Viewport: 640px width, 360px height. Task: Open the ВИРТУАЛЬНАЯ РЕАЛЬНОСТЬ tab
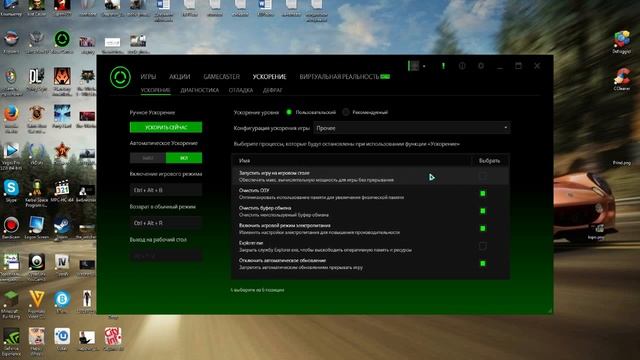pyautogui.click(x=339, y=77)
